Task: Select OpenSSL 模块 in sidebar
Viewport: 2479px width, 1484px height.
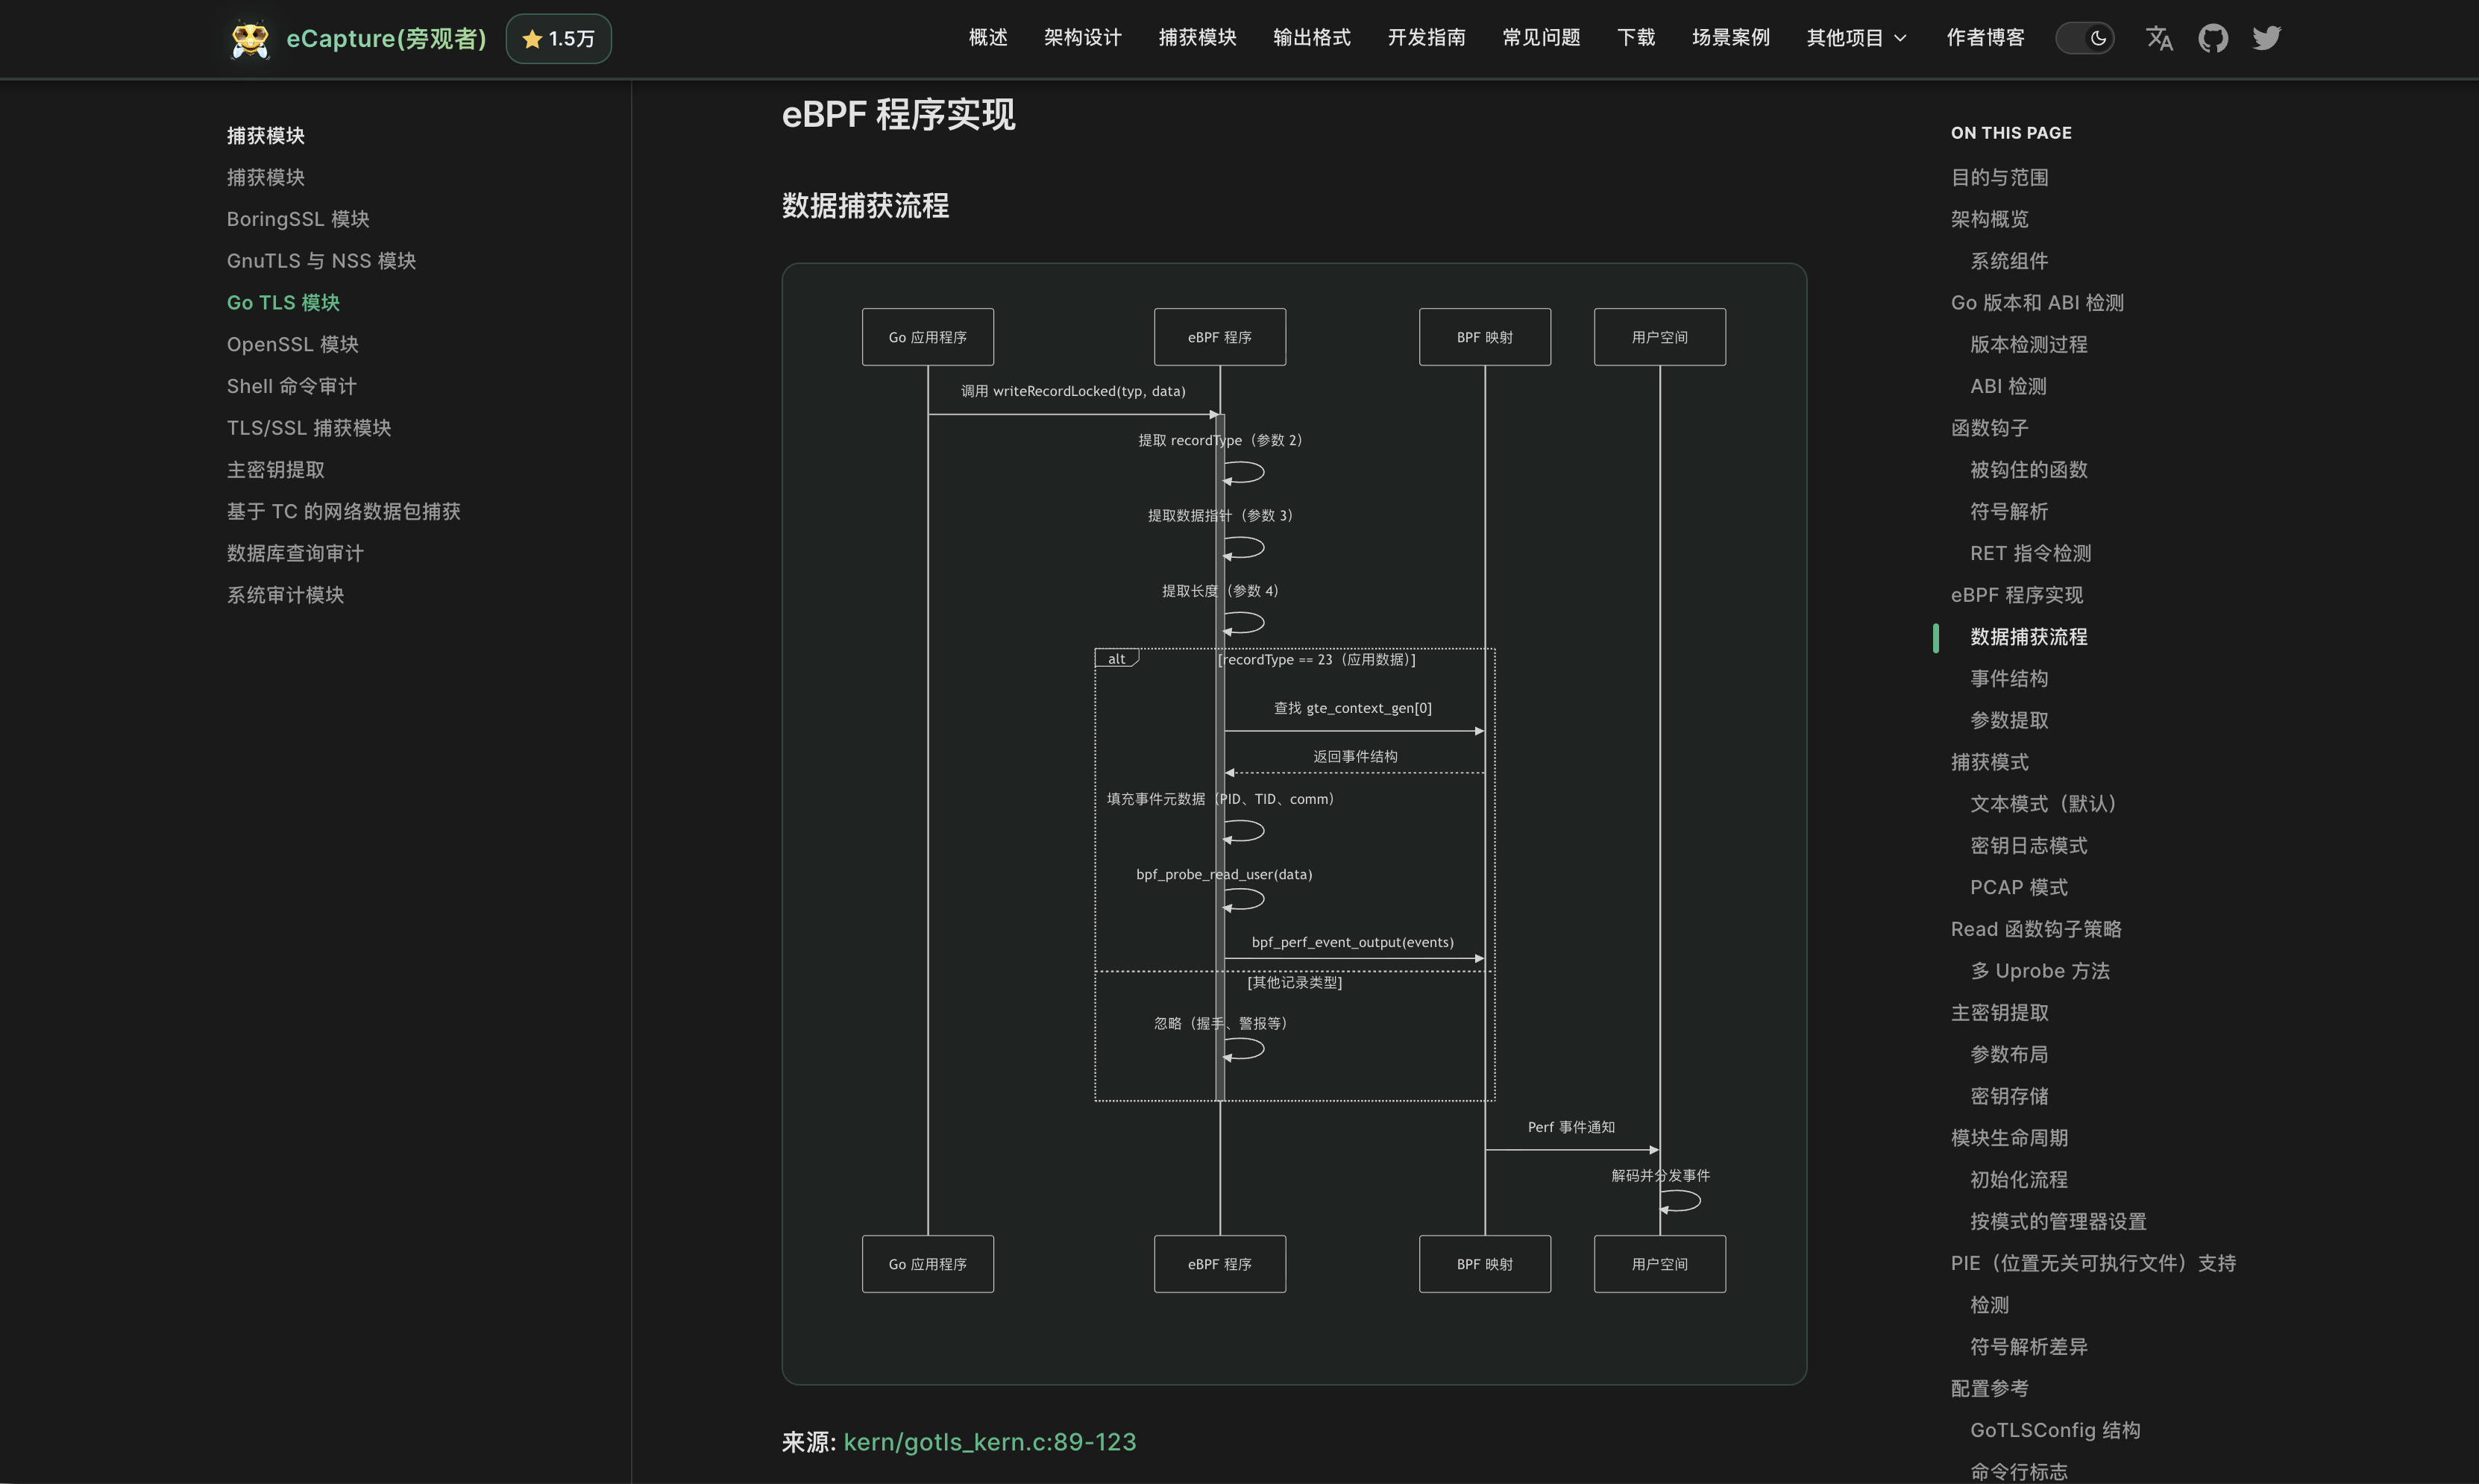Action: [x=292, y=344]
